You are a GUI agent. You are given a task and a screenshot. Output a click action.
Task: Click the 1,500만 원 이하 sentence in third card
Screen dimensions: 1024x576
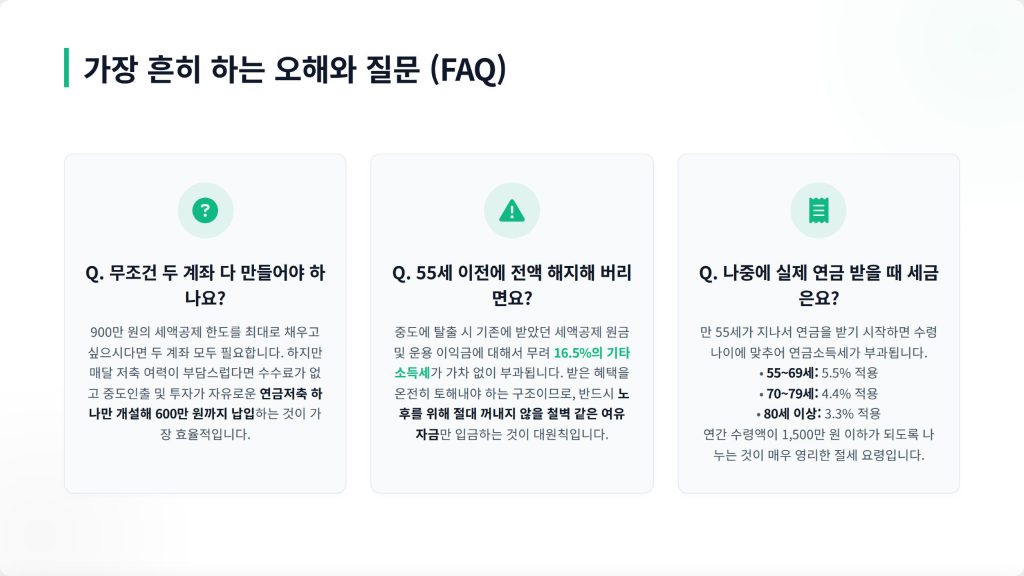coord(818,445)
